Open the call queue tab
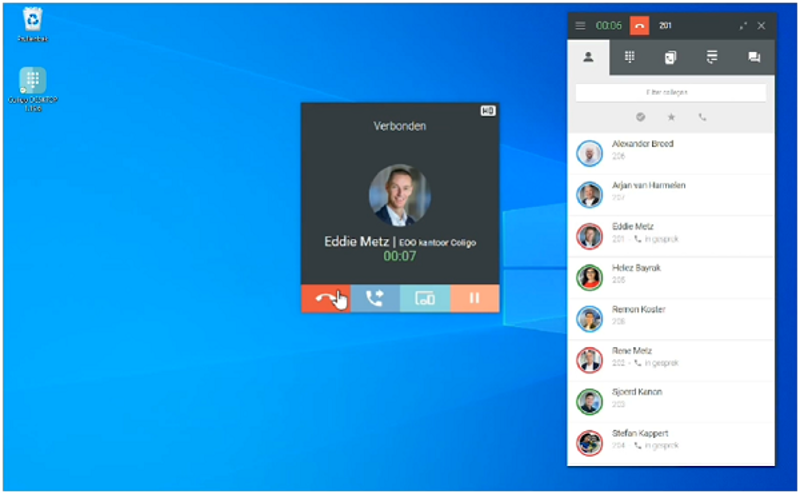The image size is (800, 493). tap(712, 57)
